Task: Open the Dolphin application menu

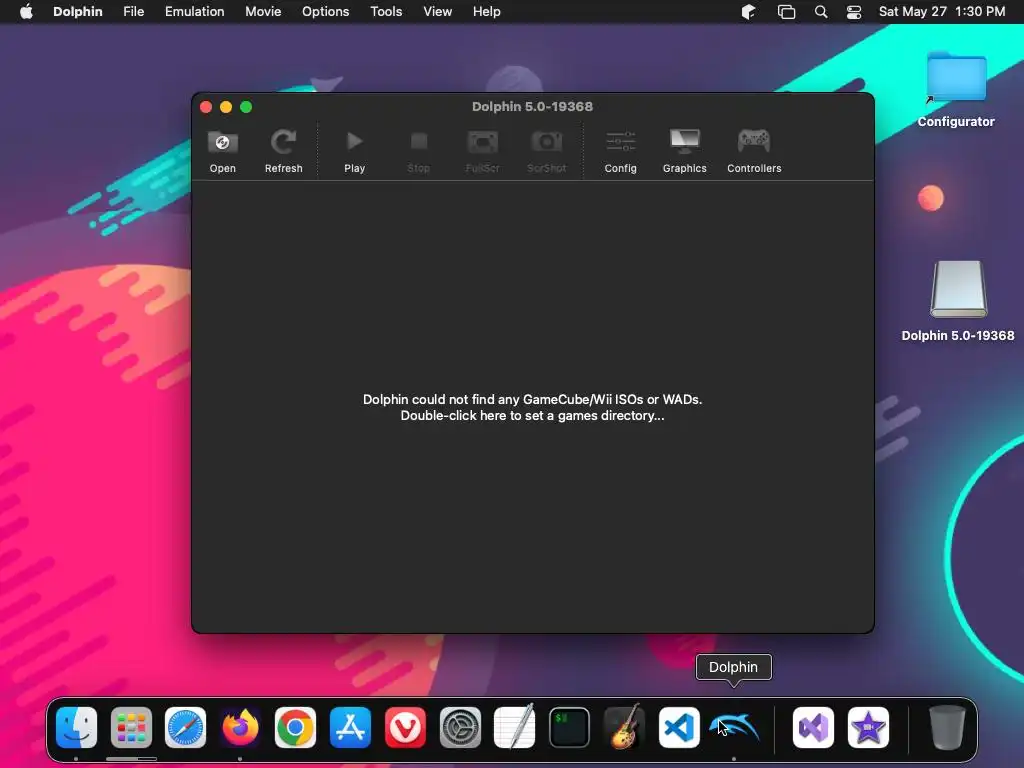Action: pyautogui.click(x=78, y=12)
